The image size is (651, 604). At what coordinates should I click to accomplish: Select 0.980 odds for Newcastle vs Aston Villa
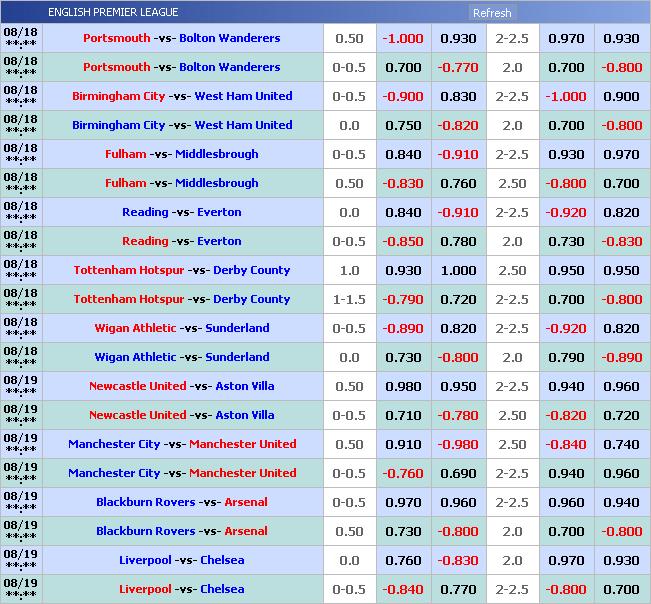pos(403,386)
